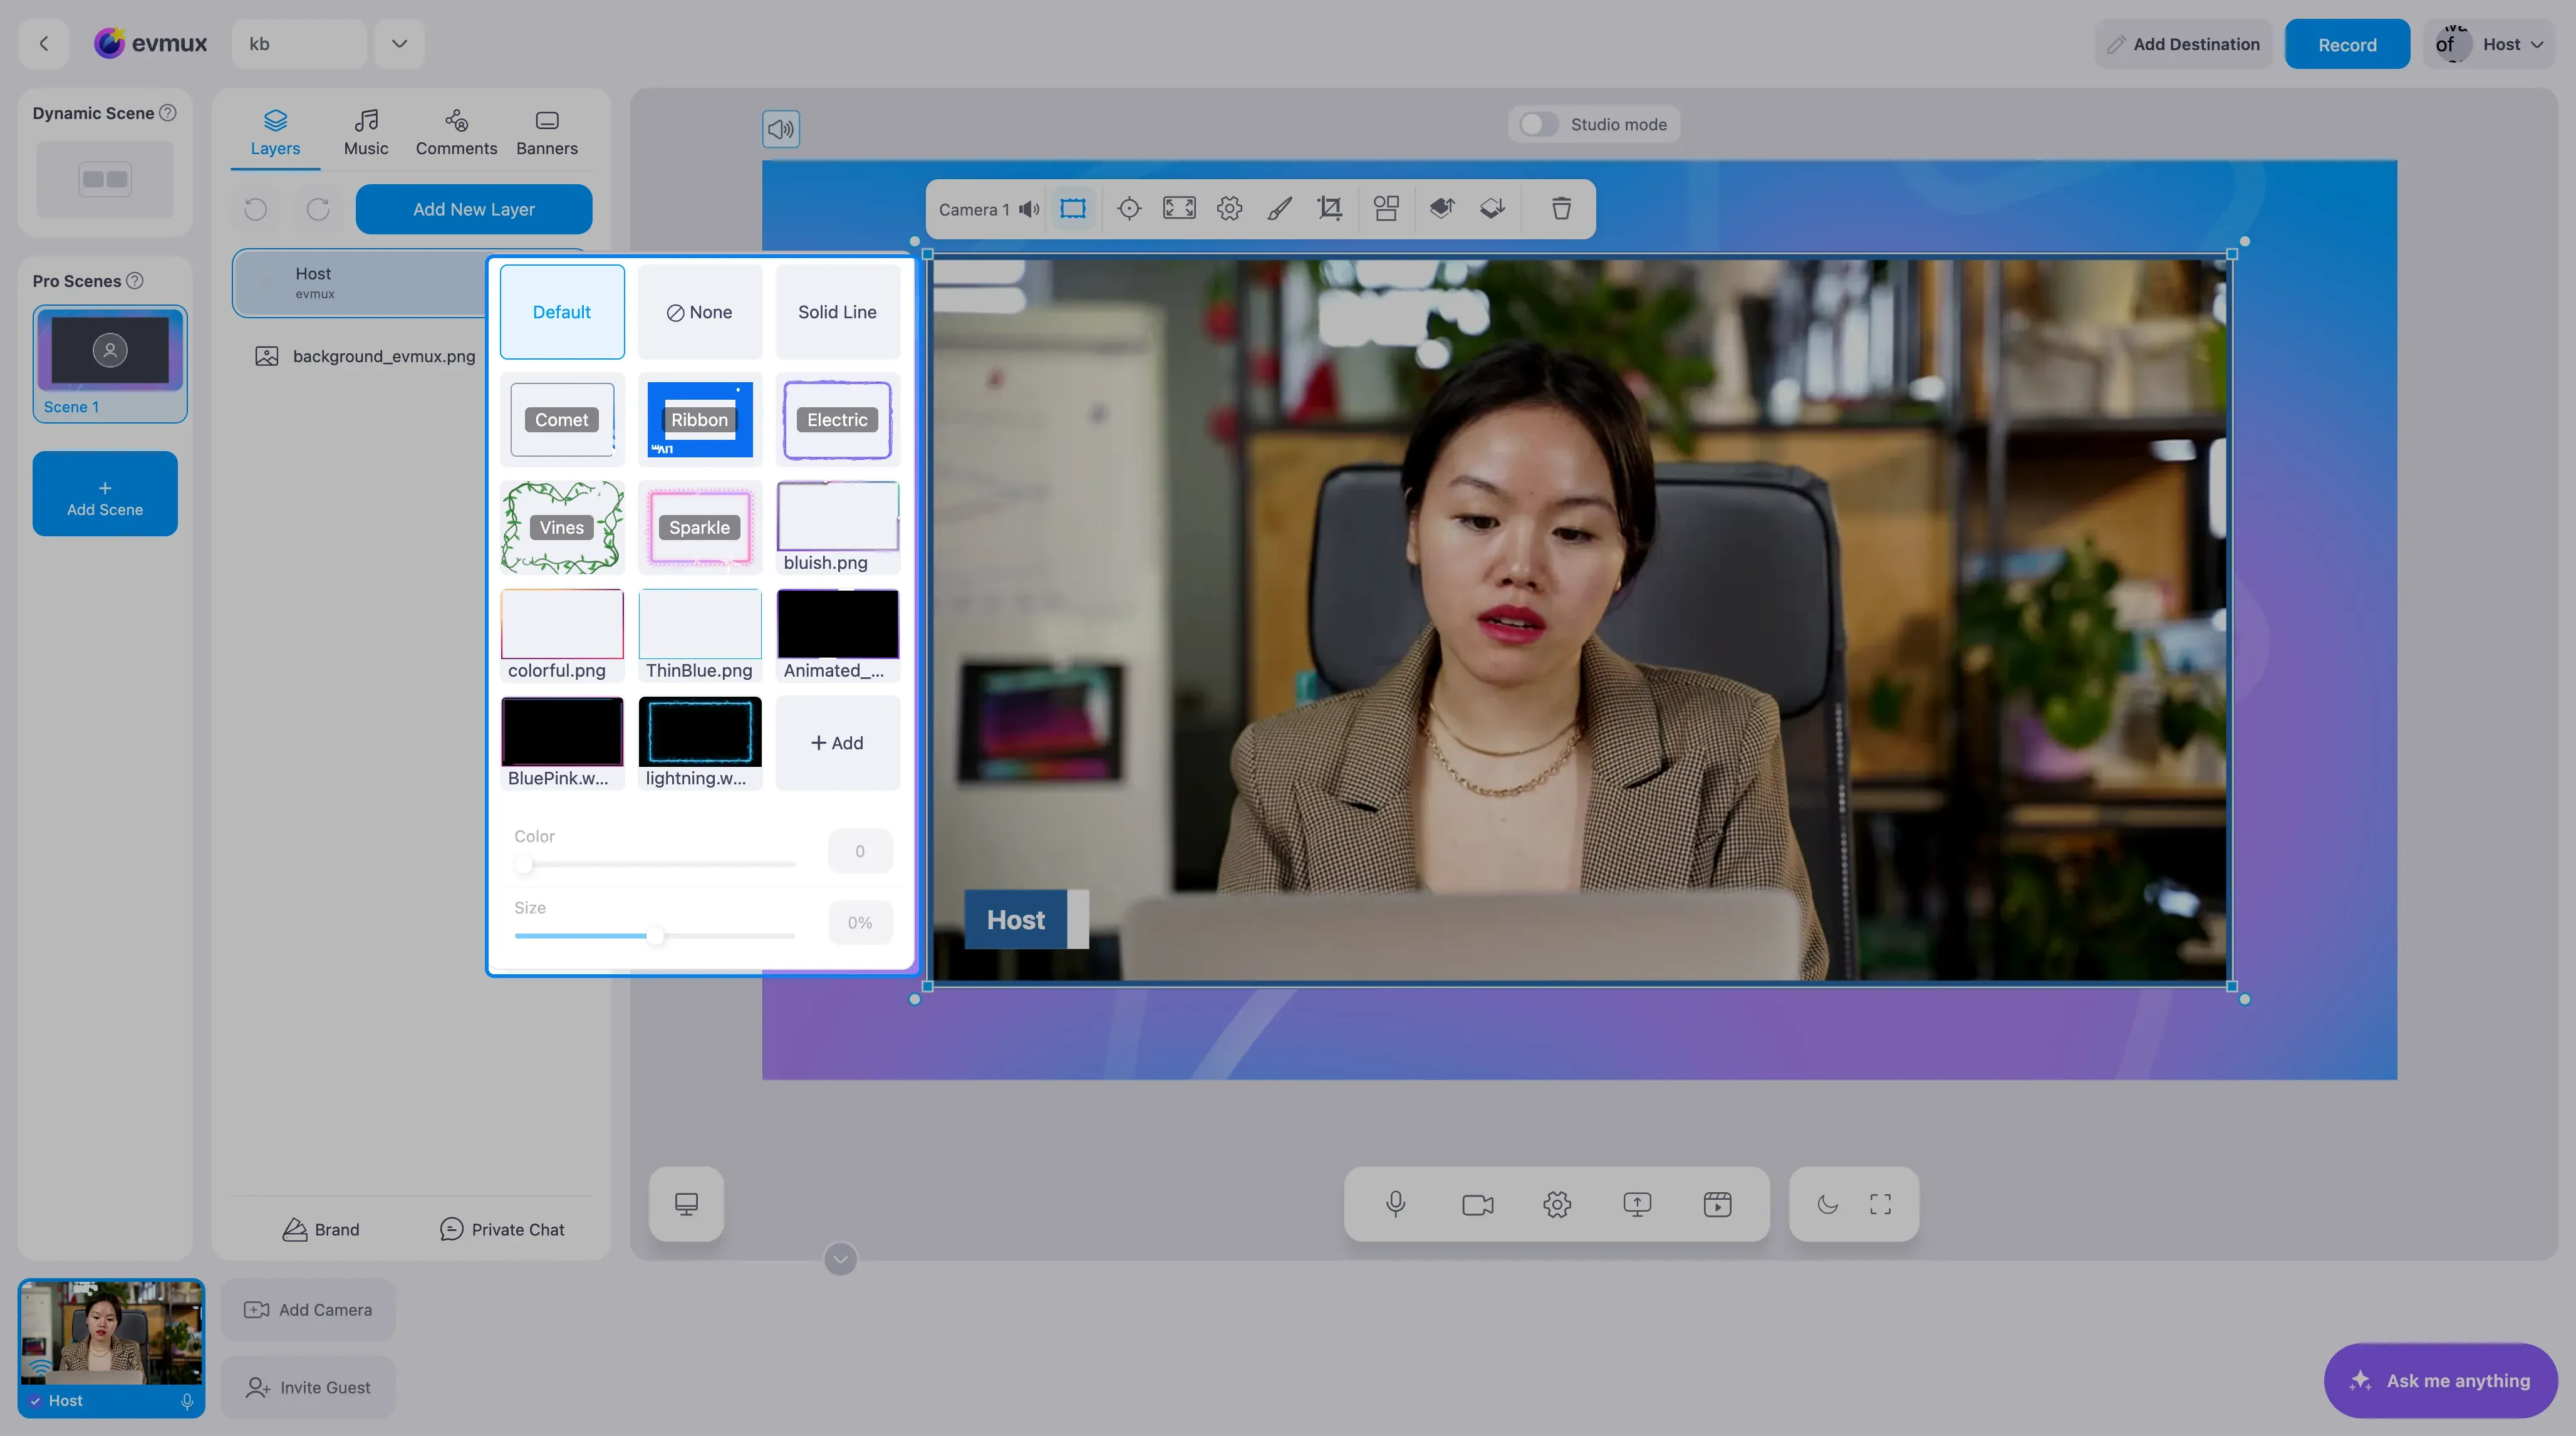Mute Camera 1 speaker icon in toolbar
Image resolution: width=2576 pixels, height=1436 pixels.
[x=1029, y=209]
